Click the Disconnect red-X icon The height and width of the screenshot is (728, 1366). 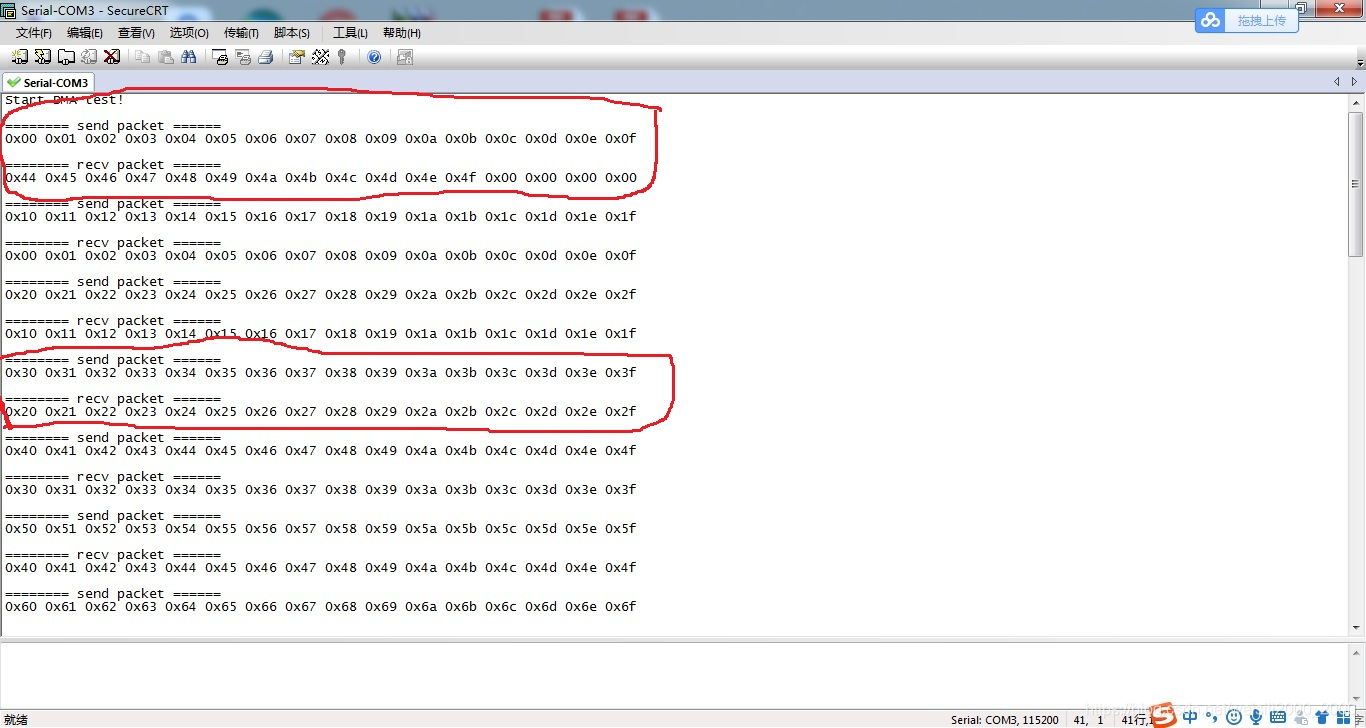pos(112,57)
